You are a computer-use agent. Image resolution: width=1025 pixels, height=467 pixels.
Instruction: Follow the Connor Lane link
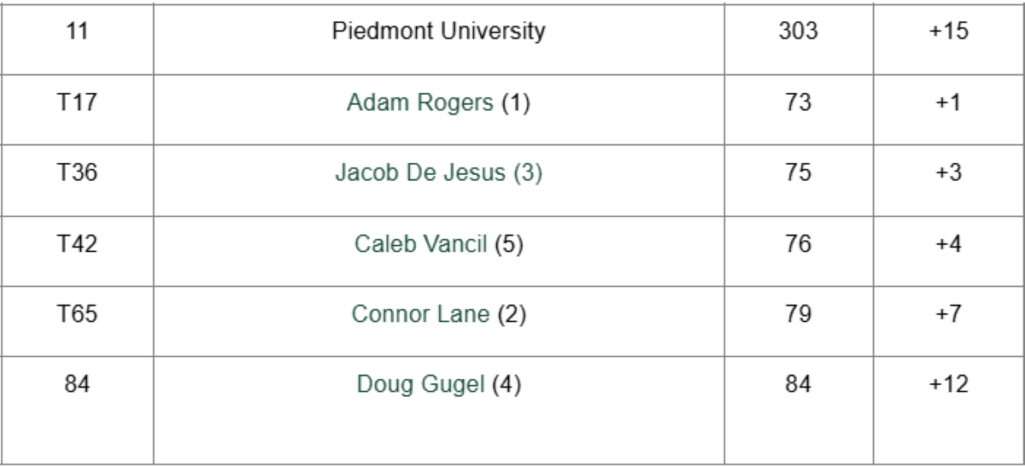pos(421,314)
